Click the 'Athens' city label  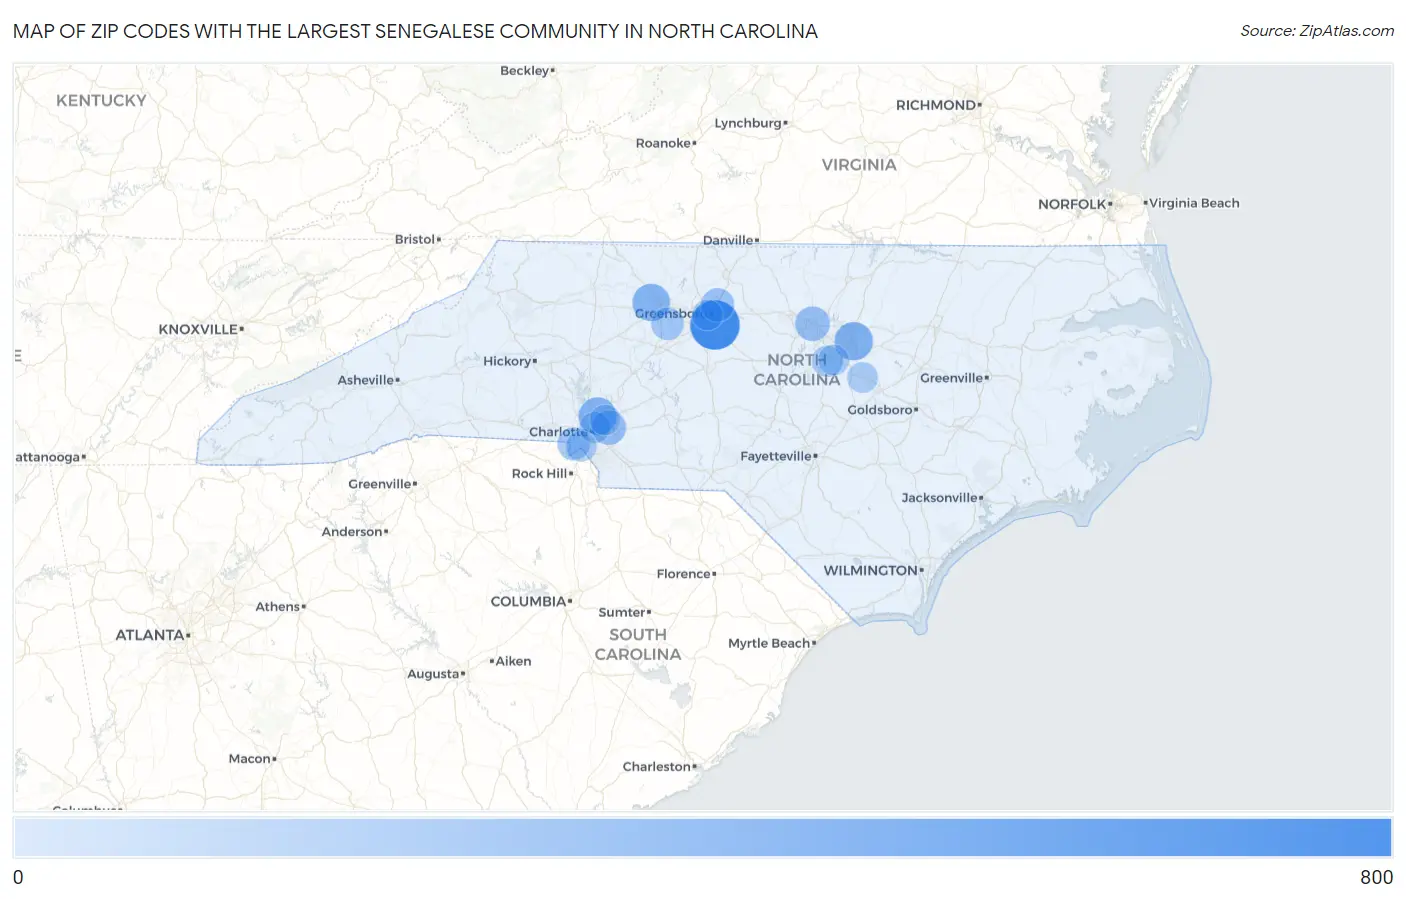click(278, 607)
